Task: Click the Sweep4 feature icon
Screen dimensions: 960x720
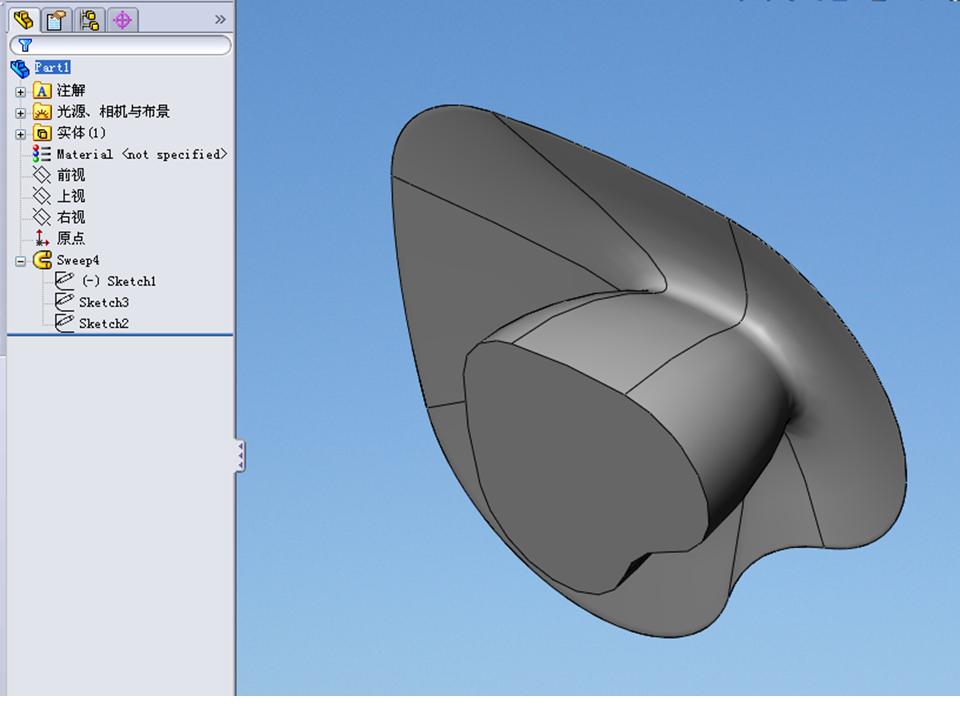Action: click(42, 260)
